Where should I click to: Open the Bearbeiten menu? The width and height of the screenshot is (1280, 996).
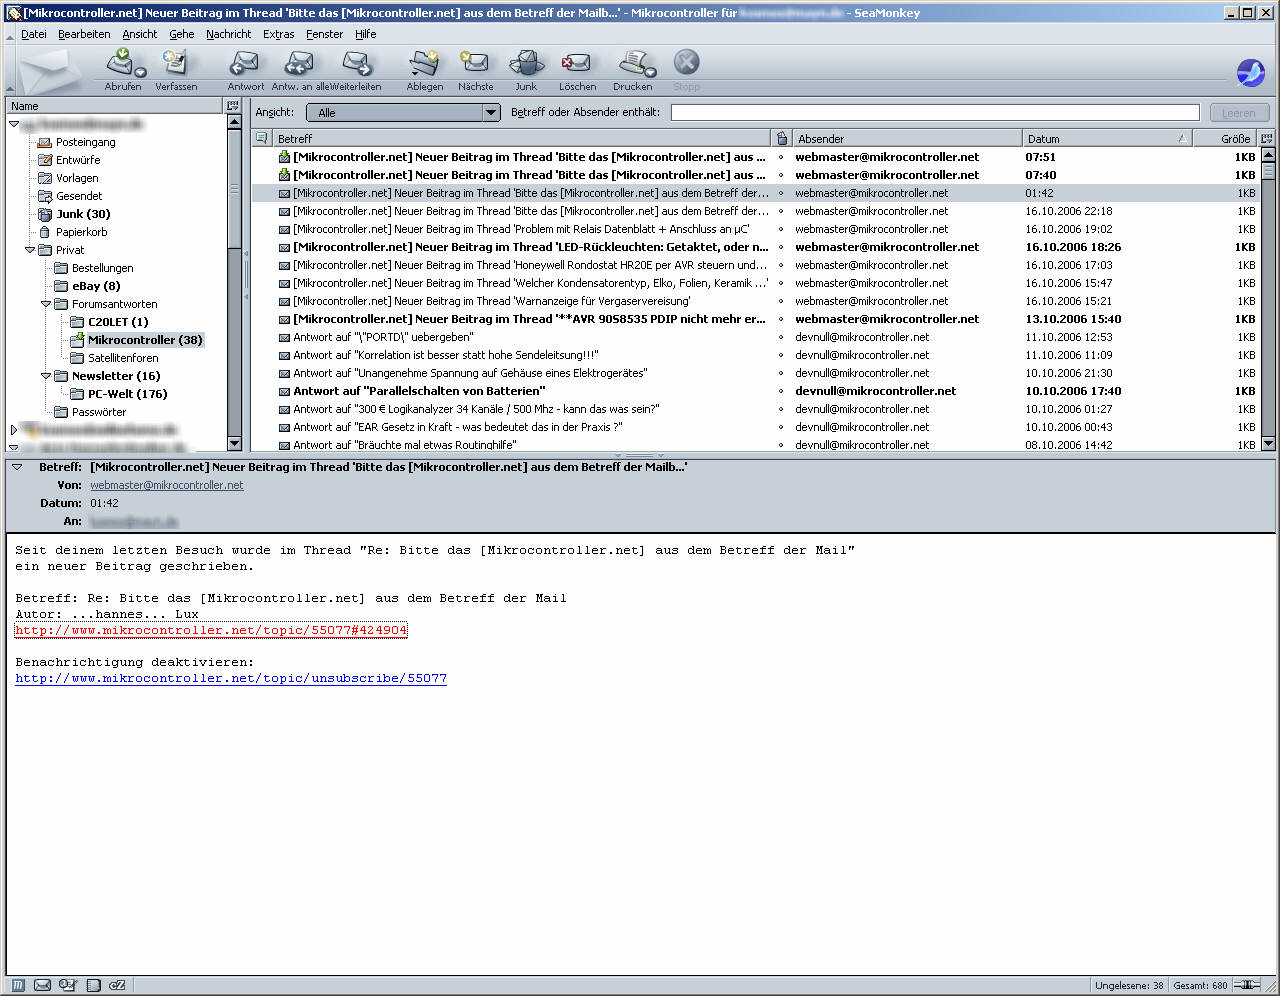pos(84,34)
